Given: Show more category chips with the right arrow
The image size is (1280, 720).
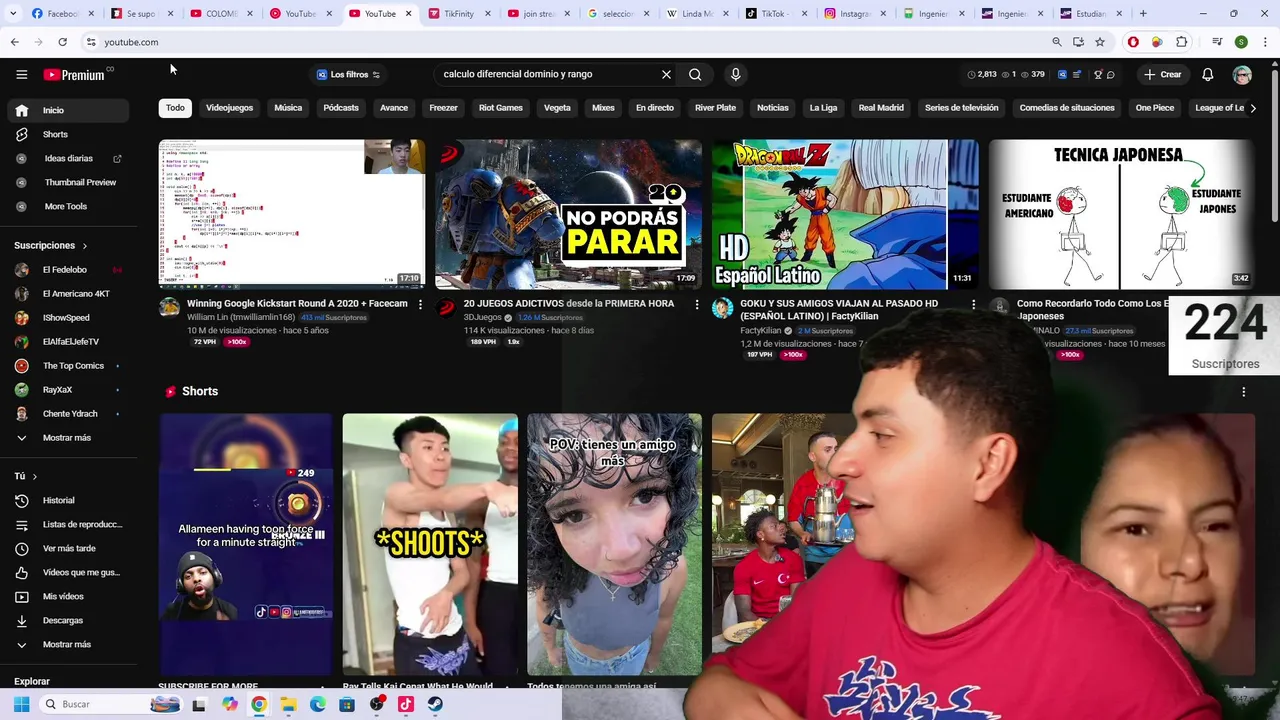Looking at the screenshot, I should click(1253, 108).
